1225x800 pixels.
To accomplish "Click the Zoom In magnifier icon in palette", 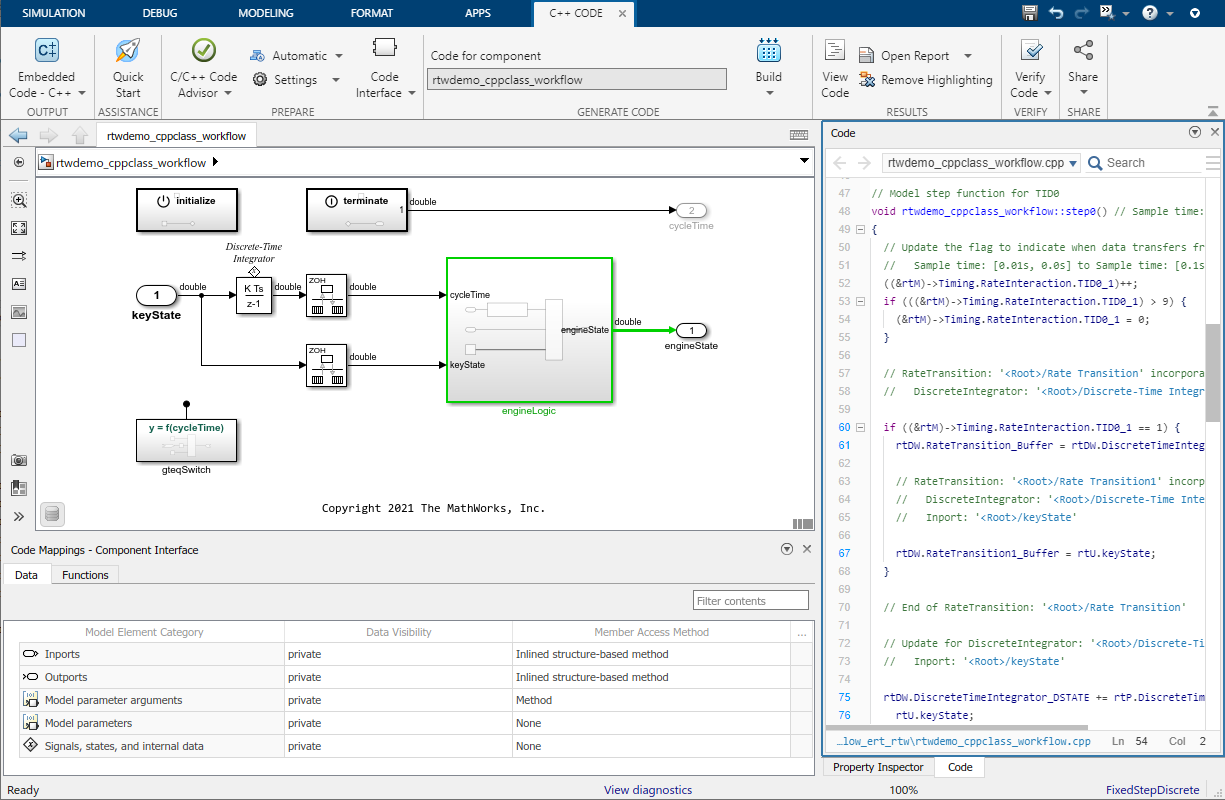I will [19, 200].
